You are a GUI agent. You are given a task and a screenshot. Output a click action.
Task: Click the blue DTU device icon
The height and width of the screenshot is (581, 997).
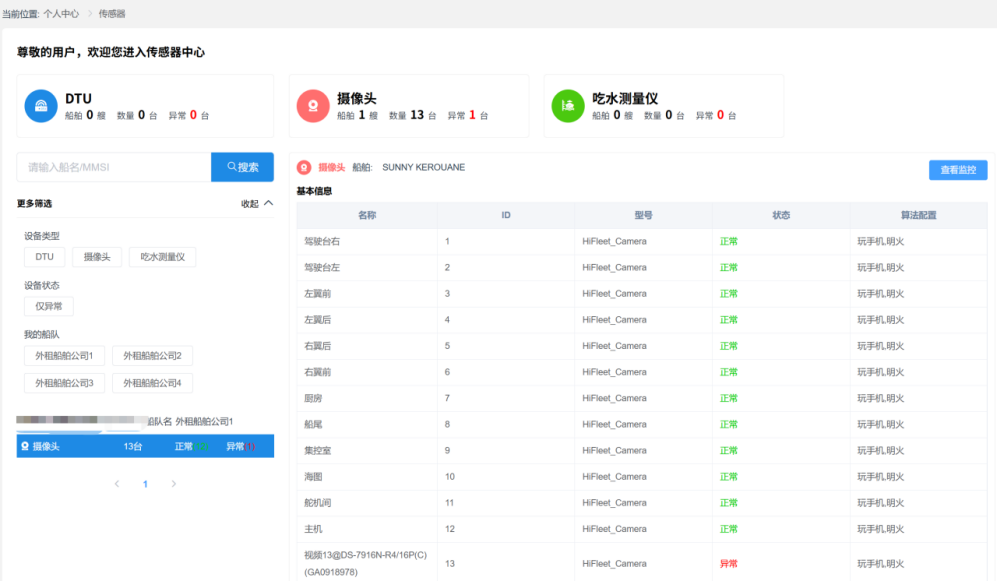(41, 106)
